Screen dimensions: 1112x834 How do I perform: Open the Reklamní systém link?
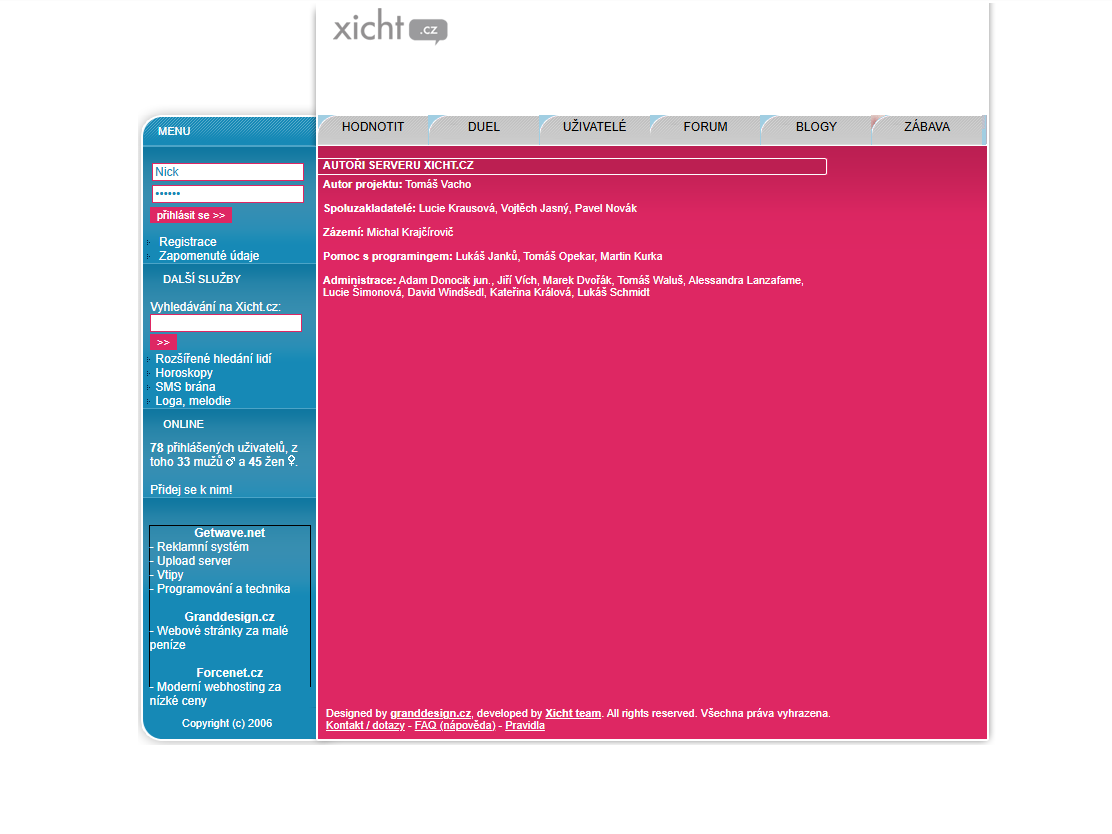pyautogui.click(x=202, y=547)
